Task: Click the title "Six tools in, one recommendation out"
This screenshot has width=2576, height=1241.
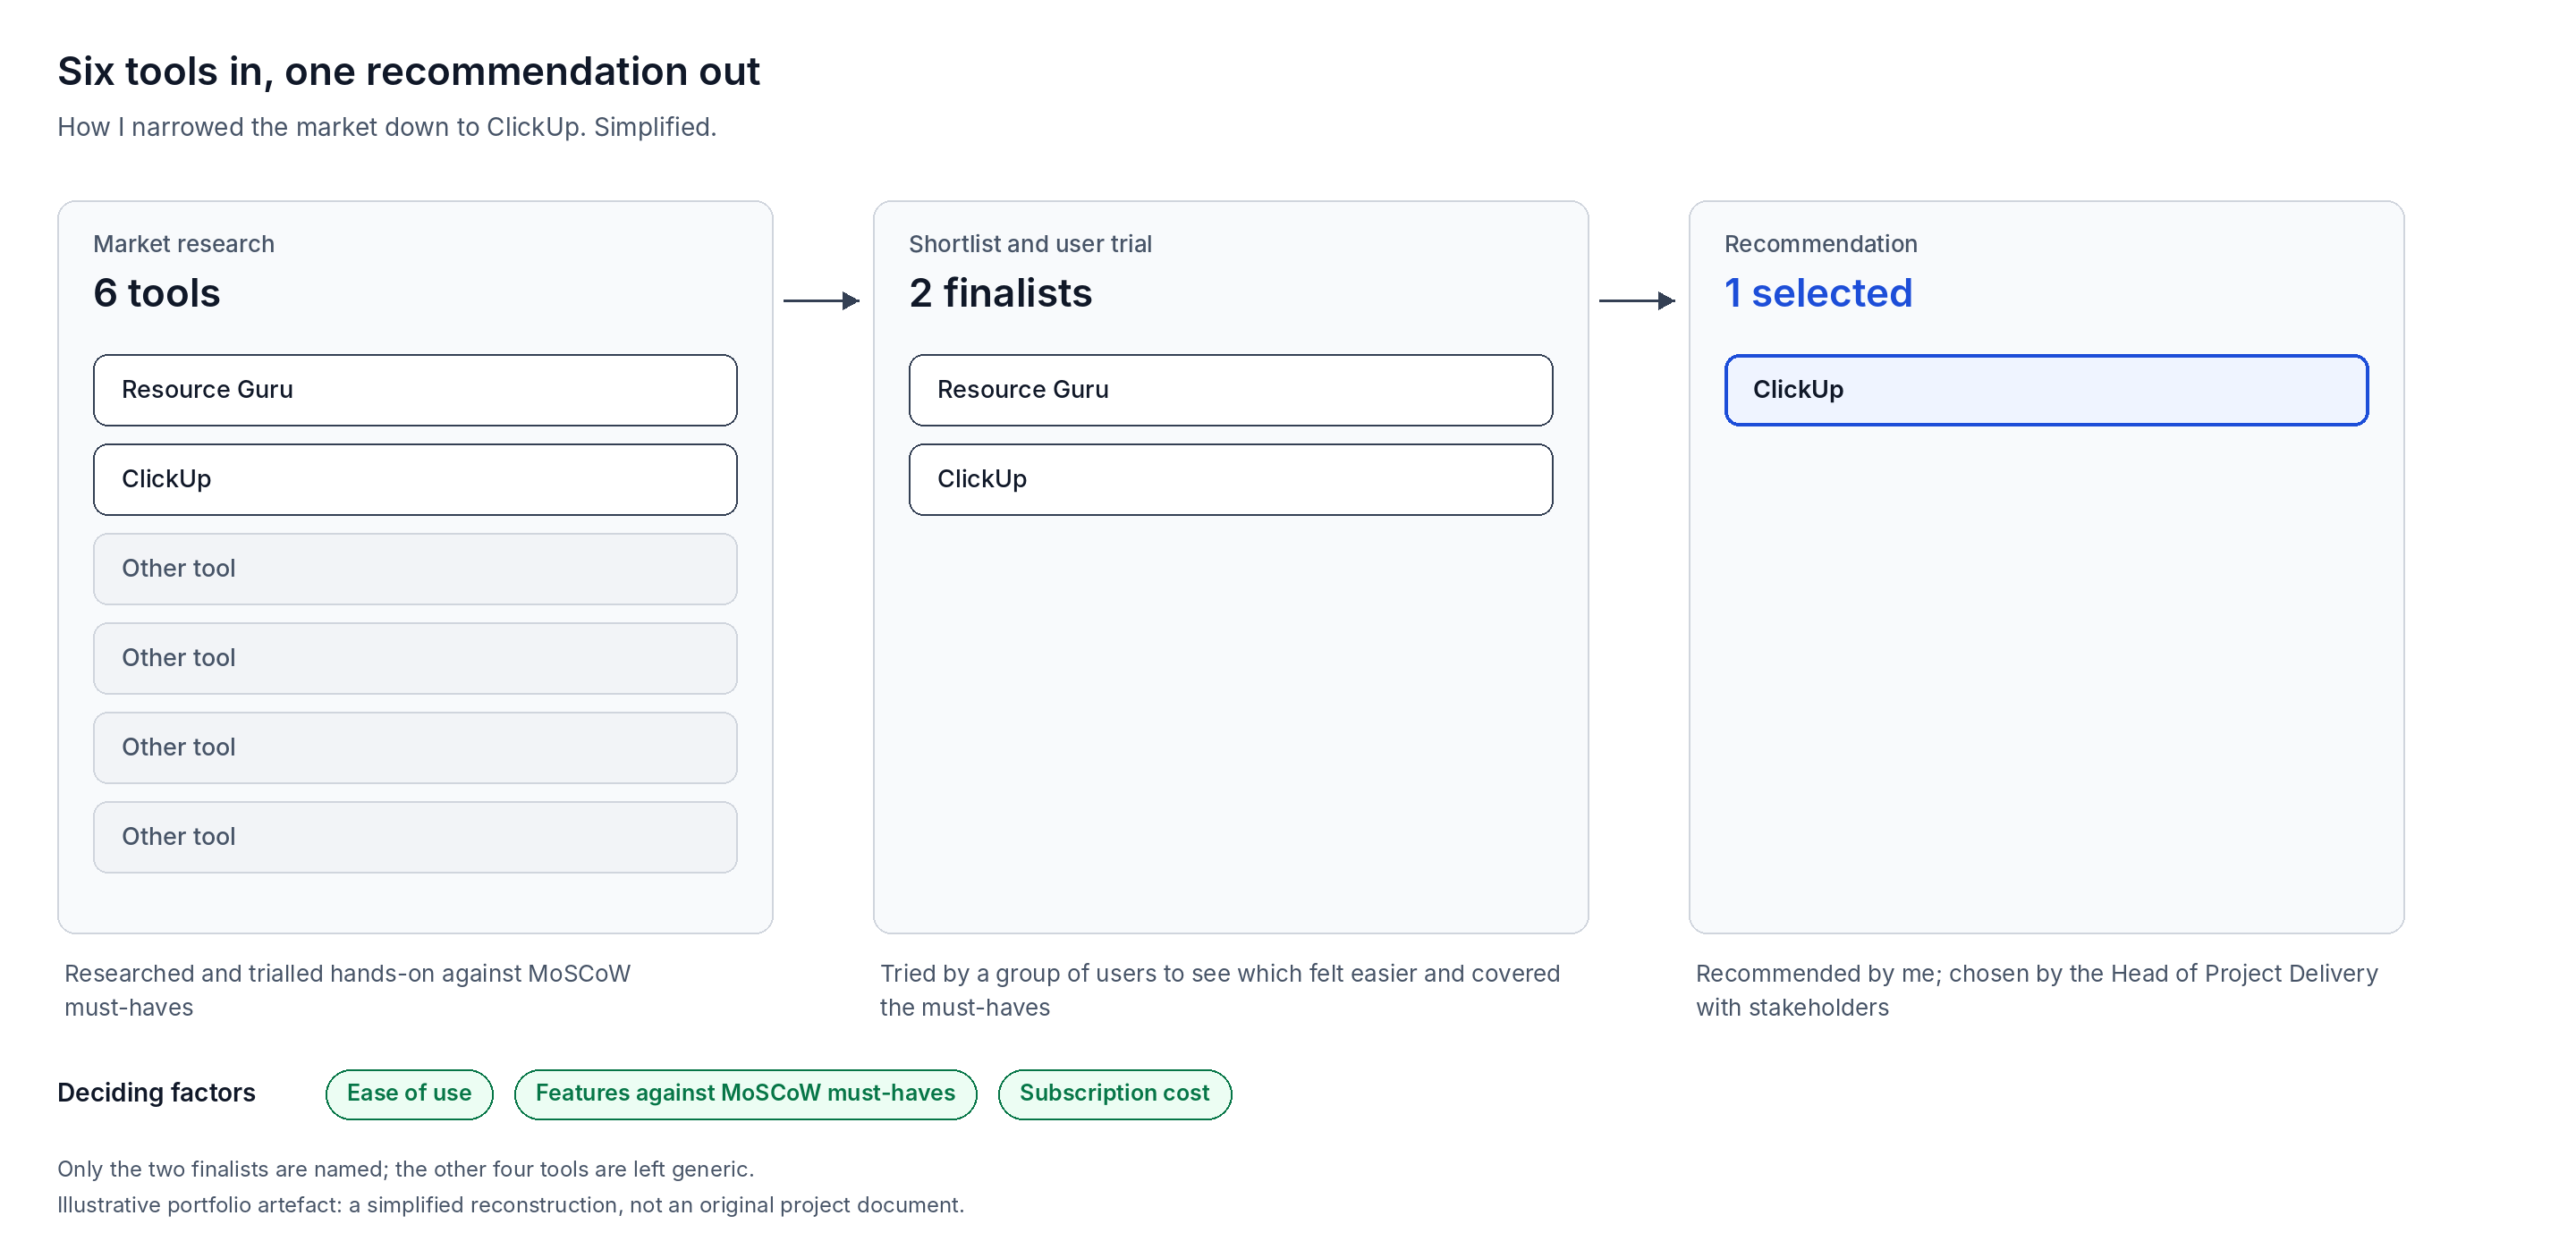Action: point(408,72)
